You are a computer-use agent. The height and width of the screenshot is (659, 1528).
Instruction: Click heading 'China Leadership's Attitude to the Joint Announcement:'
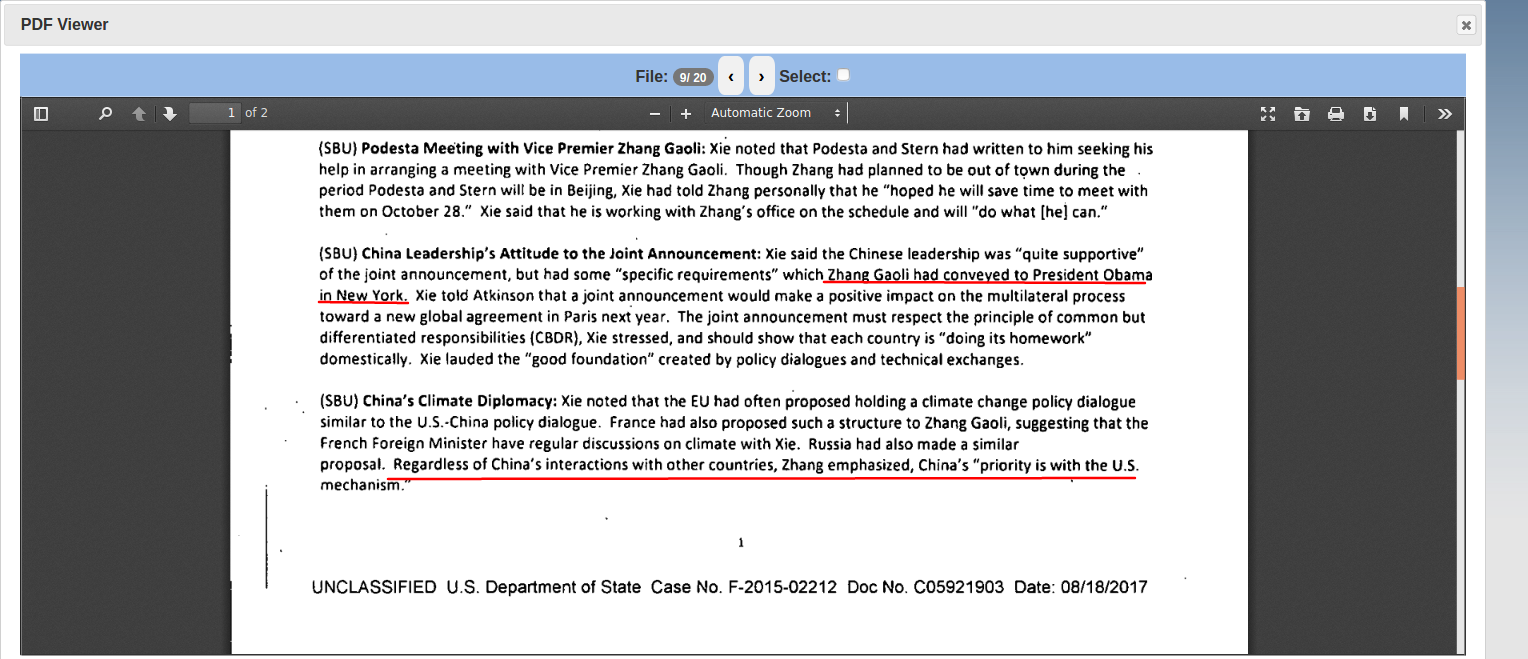click(561, 253)
